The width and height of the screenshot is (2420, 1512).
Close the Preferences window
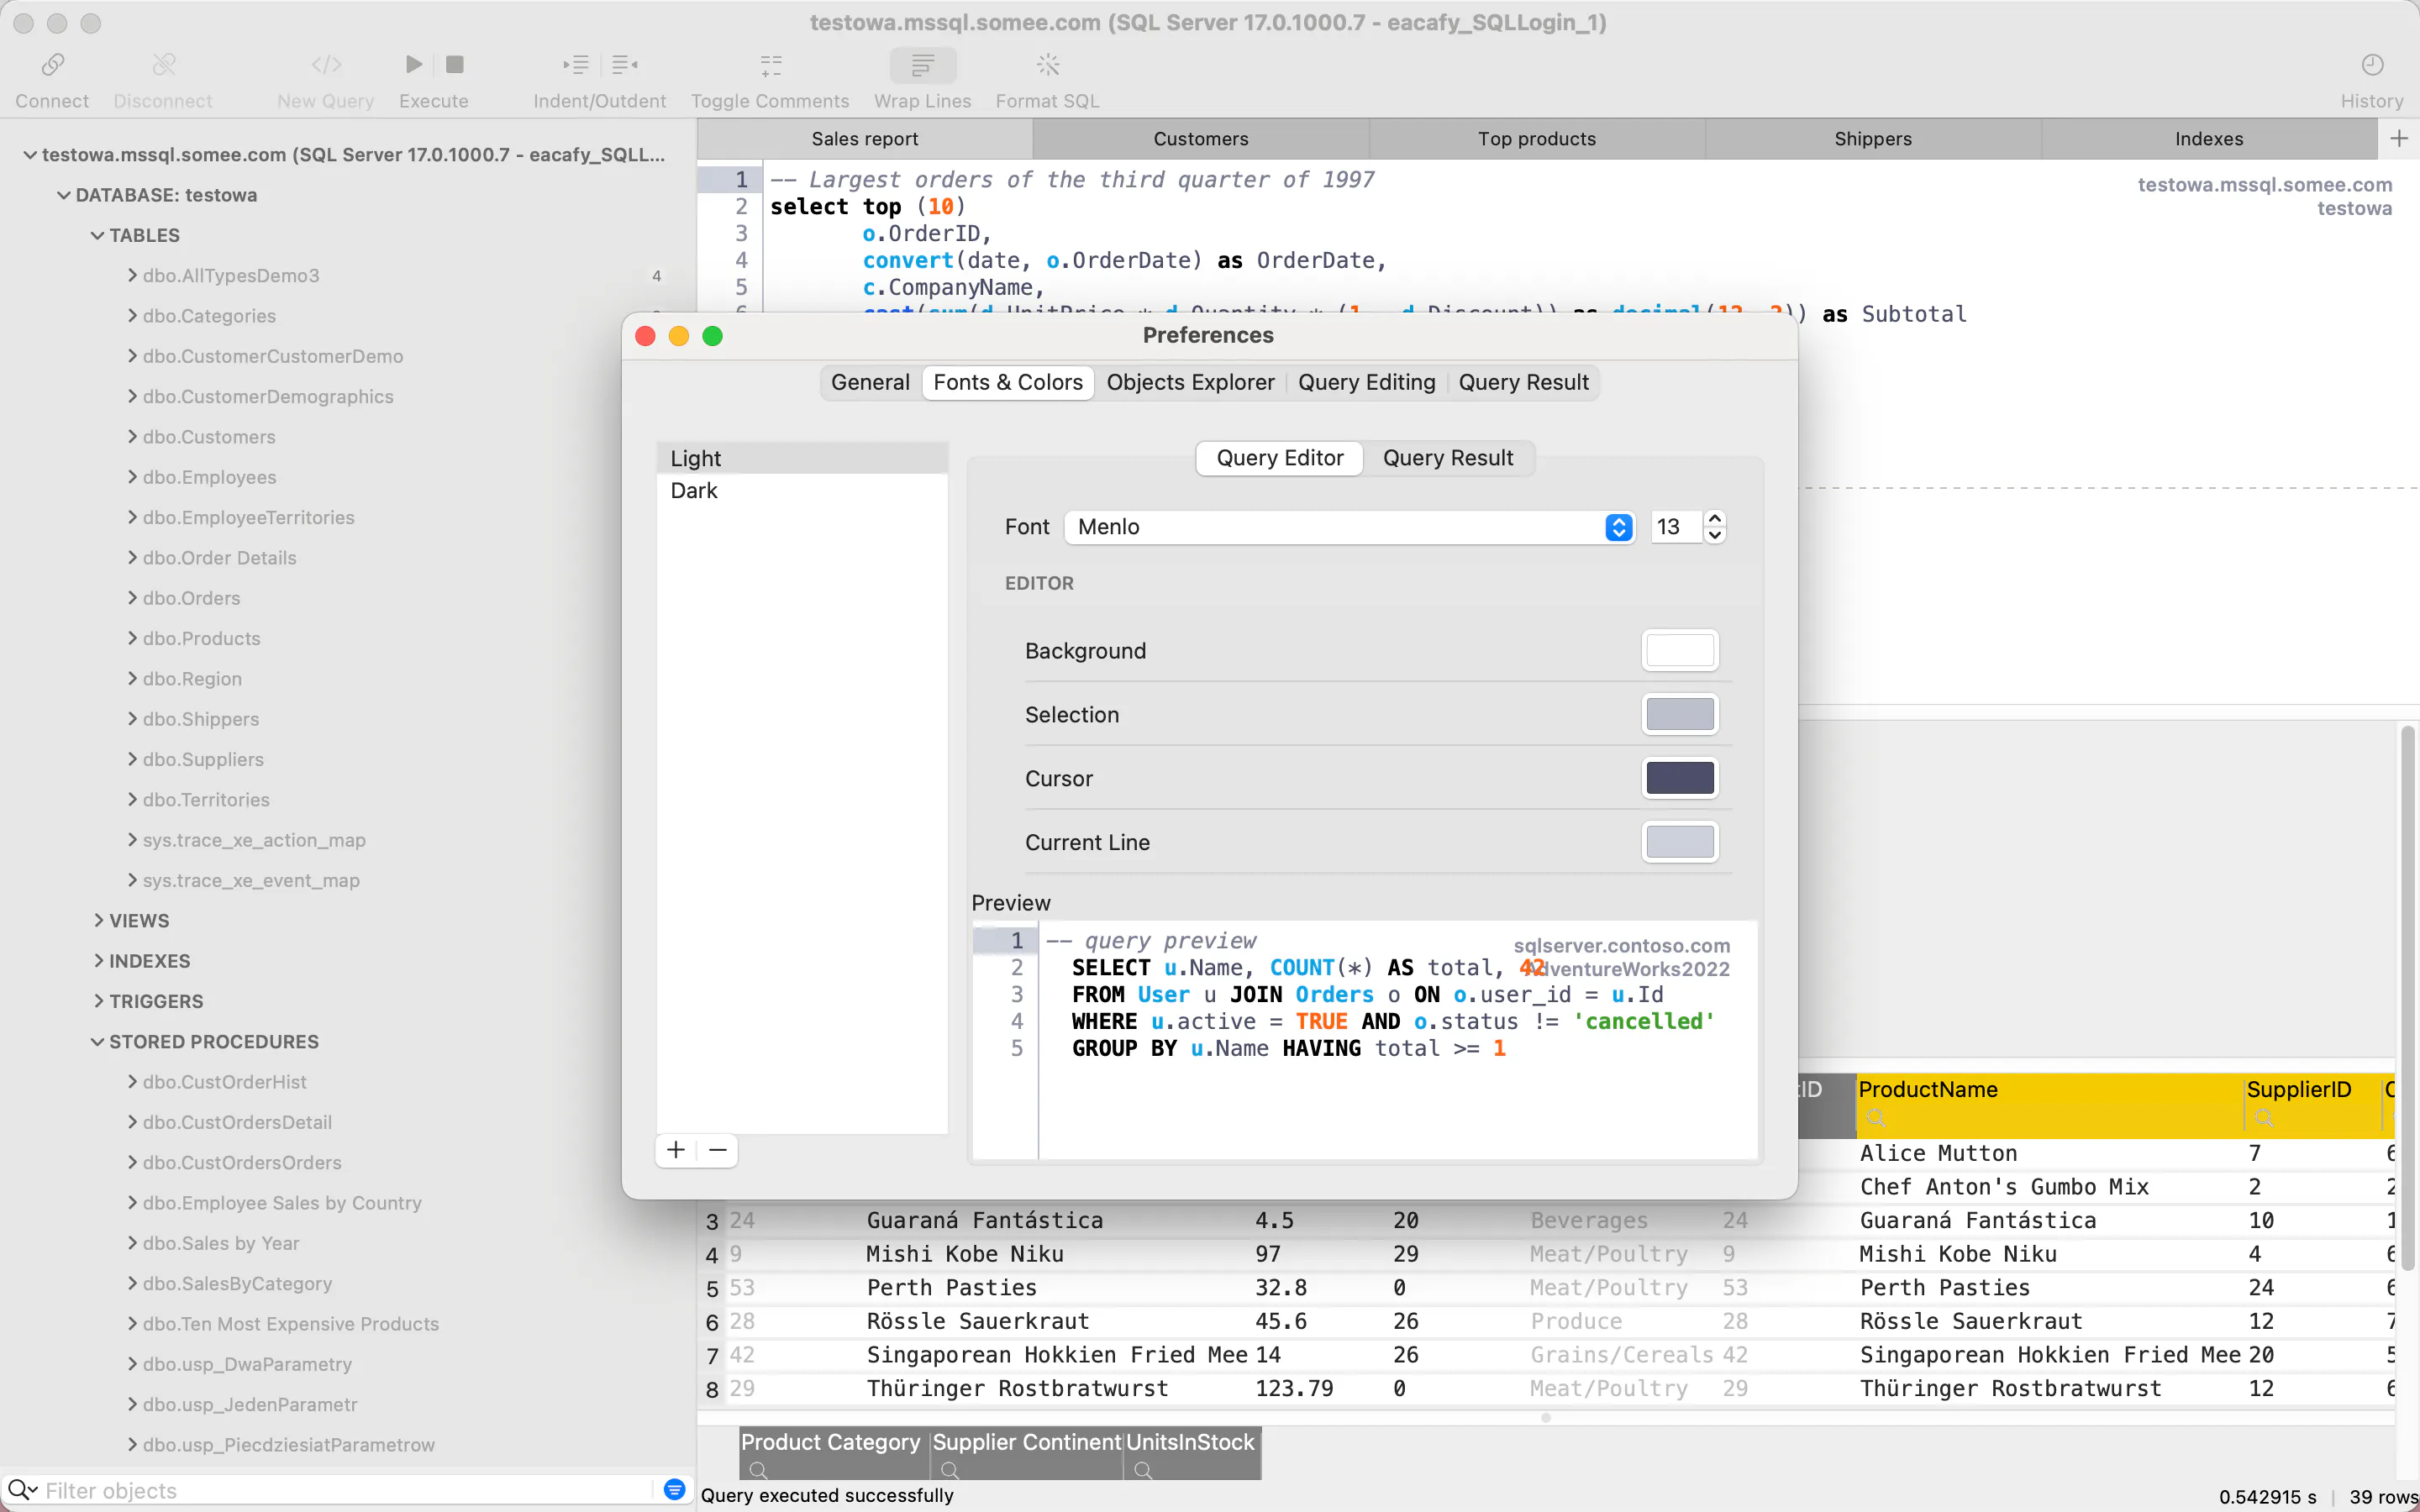click(x=646, y=336)
